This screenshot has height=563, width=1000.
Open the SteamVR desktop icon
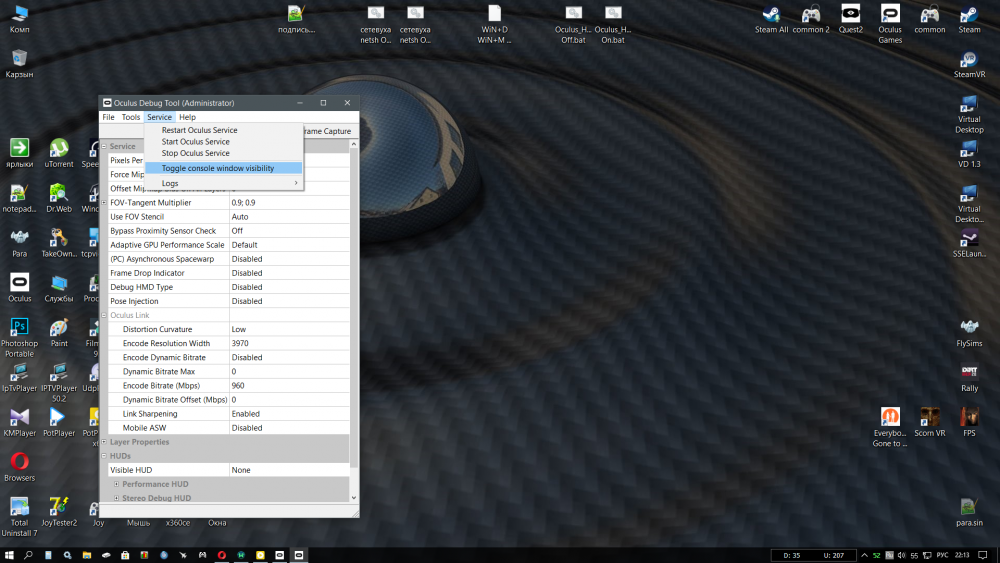click(x=969, y=60)
